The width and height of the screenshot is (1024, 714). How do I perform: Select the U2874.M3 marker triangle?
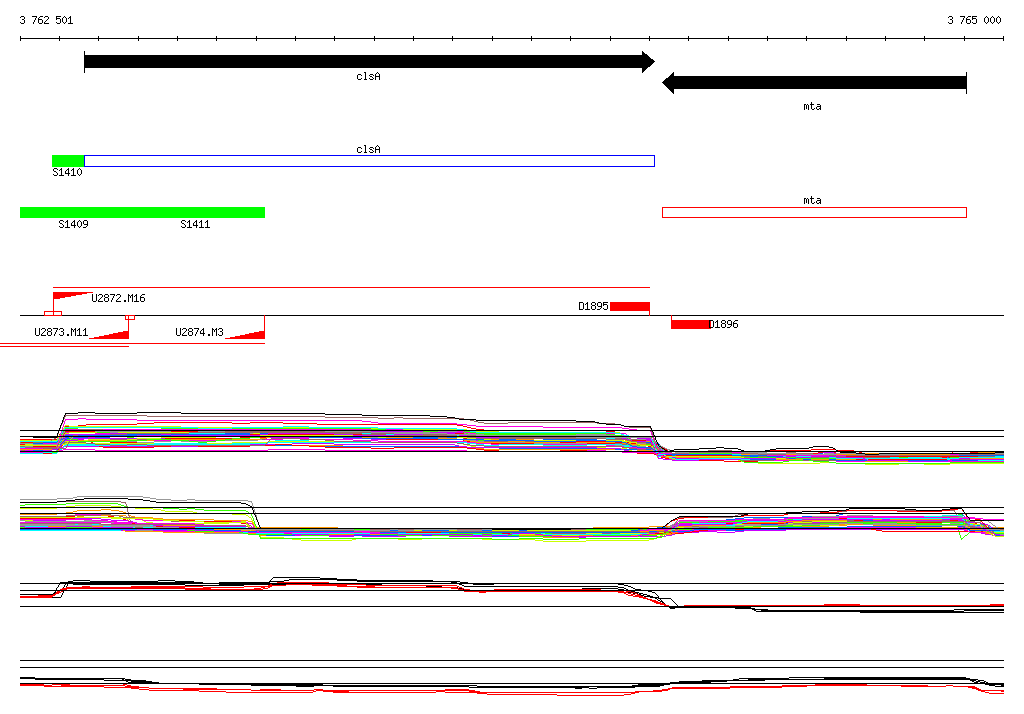click(245, 334)
